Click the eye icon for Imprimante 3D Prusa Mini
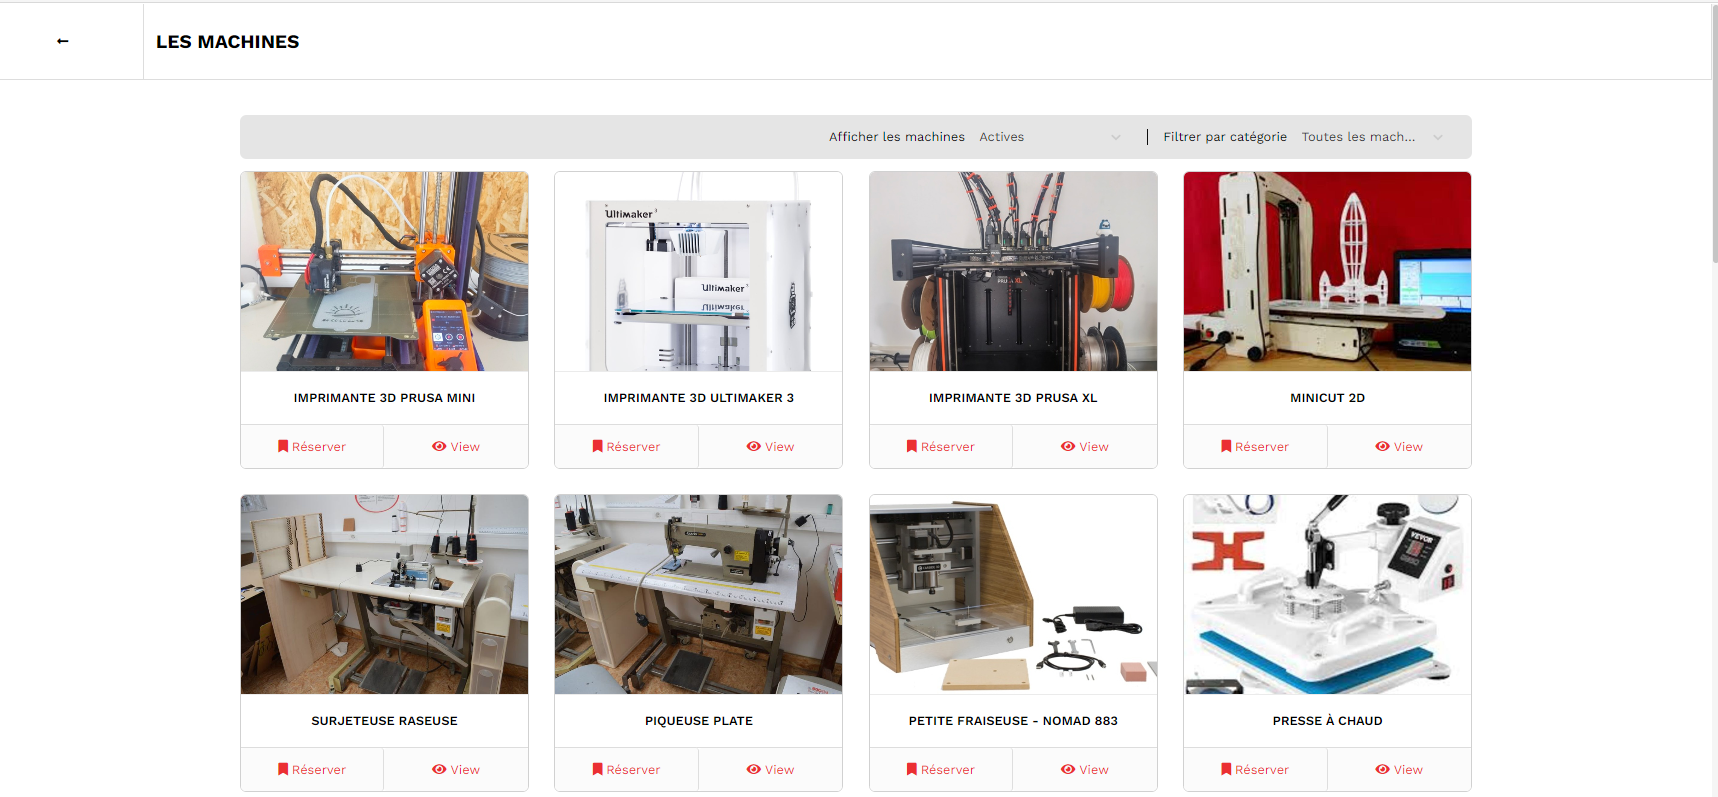This screenshot has height=797, width=1718. pos(439,446)
